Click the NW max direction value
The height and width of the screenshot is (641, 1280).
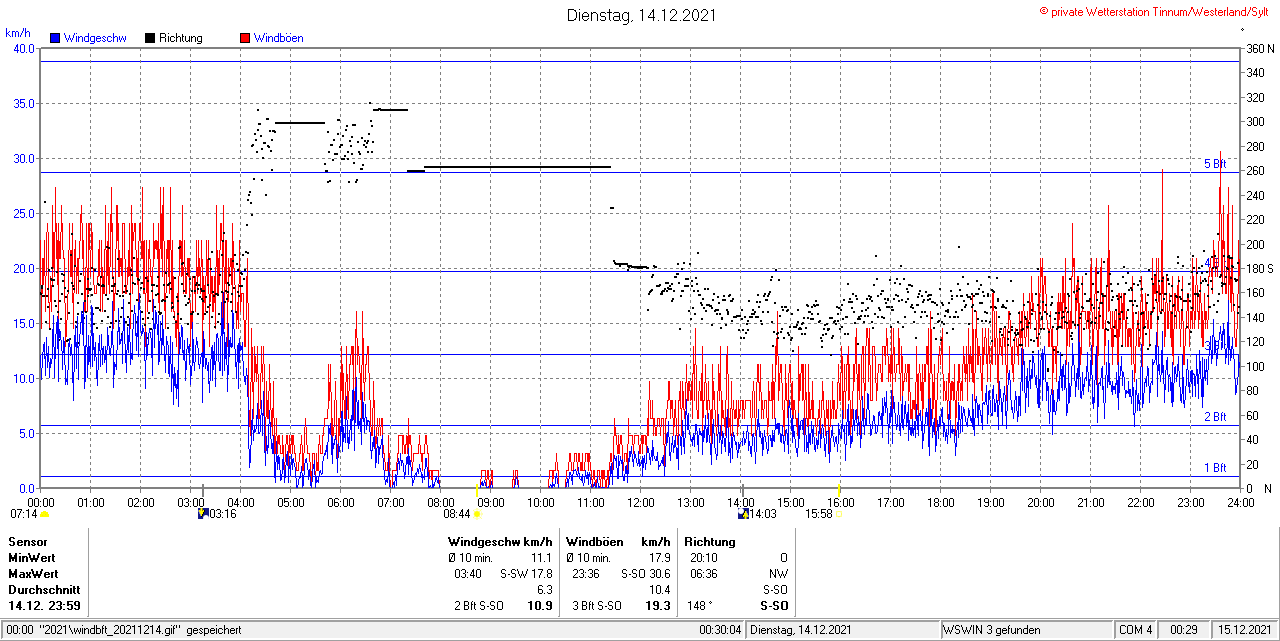coord(778,573)
